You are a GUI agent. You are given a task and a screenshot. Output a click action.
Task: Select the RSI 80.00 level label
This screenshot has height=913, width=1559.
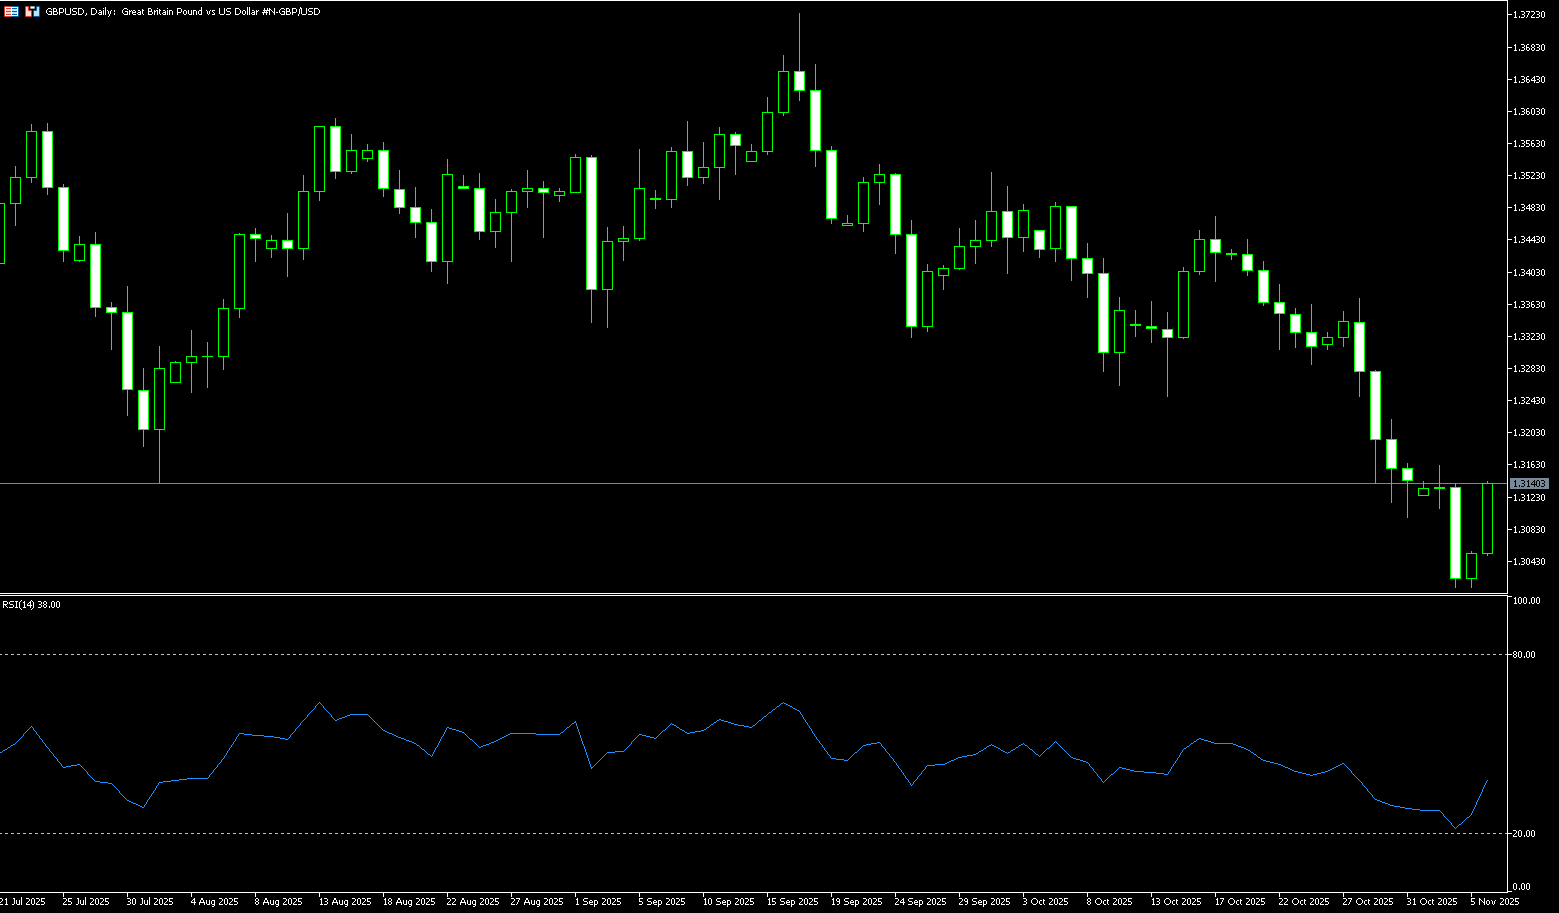[x=1524, y=655]
